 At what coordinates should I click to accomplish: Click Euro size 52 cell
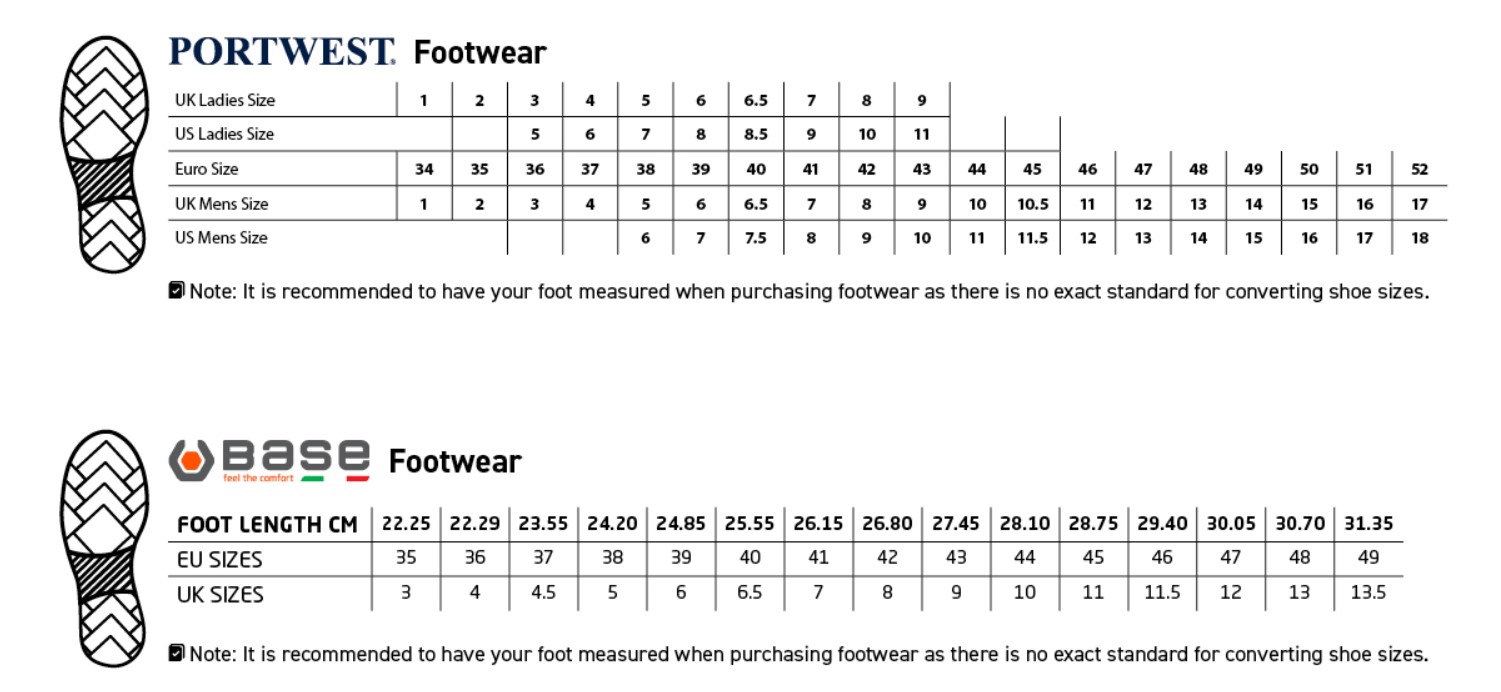1420,169
